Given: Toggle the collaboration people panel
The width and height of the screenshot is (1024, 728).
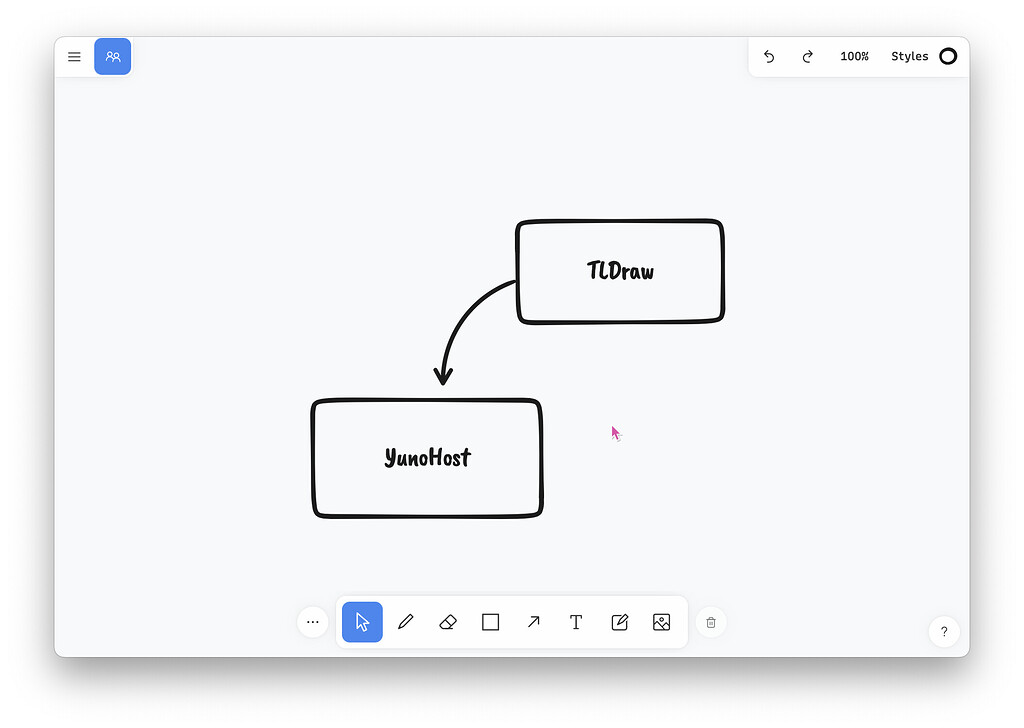Looking at the screenshot, I should coord(112,57).
